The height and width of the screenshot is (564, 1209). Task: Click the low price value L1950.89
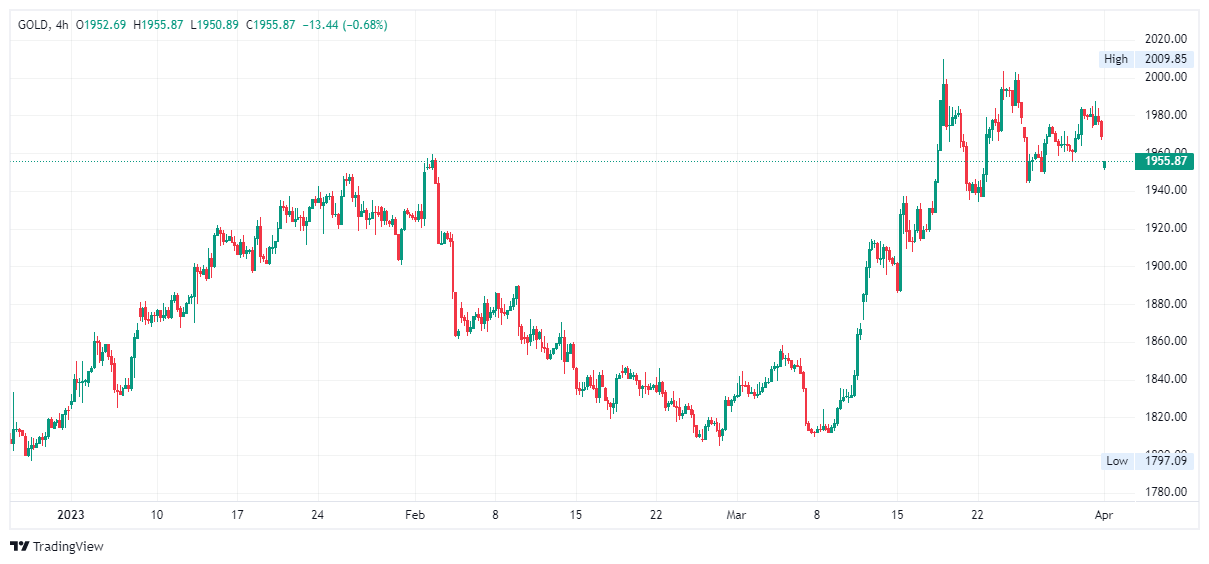pos(214,24)
